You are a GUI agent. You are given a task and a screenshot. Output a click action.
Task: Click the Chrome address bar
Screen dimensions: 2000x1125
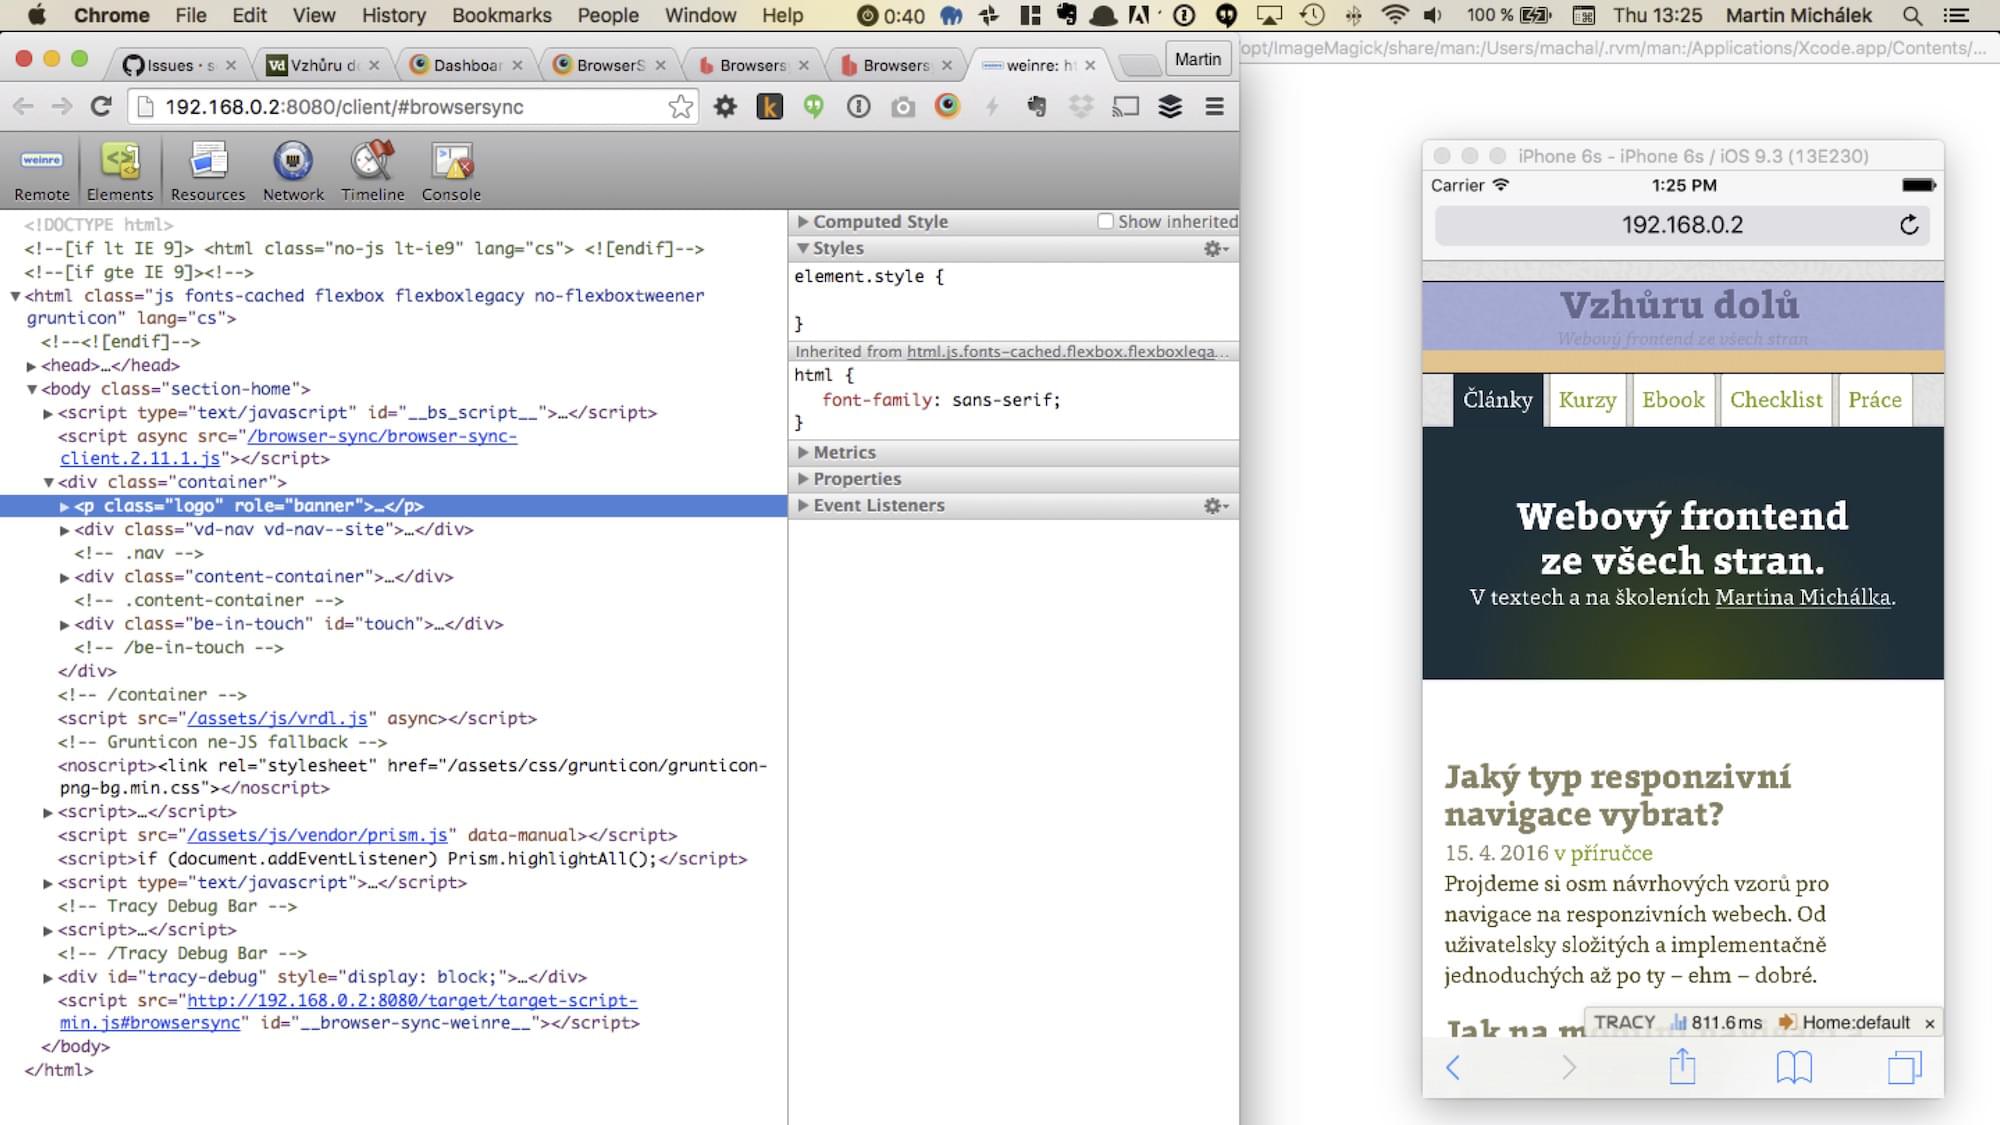[x=400, y=107]
